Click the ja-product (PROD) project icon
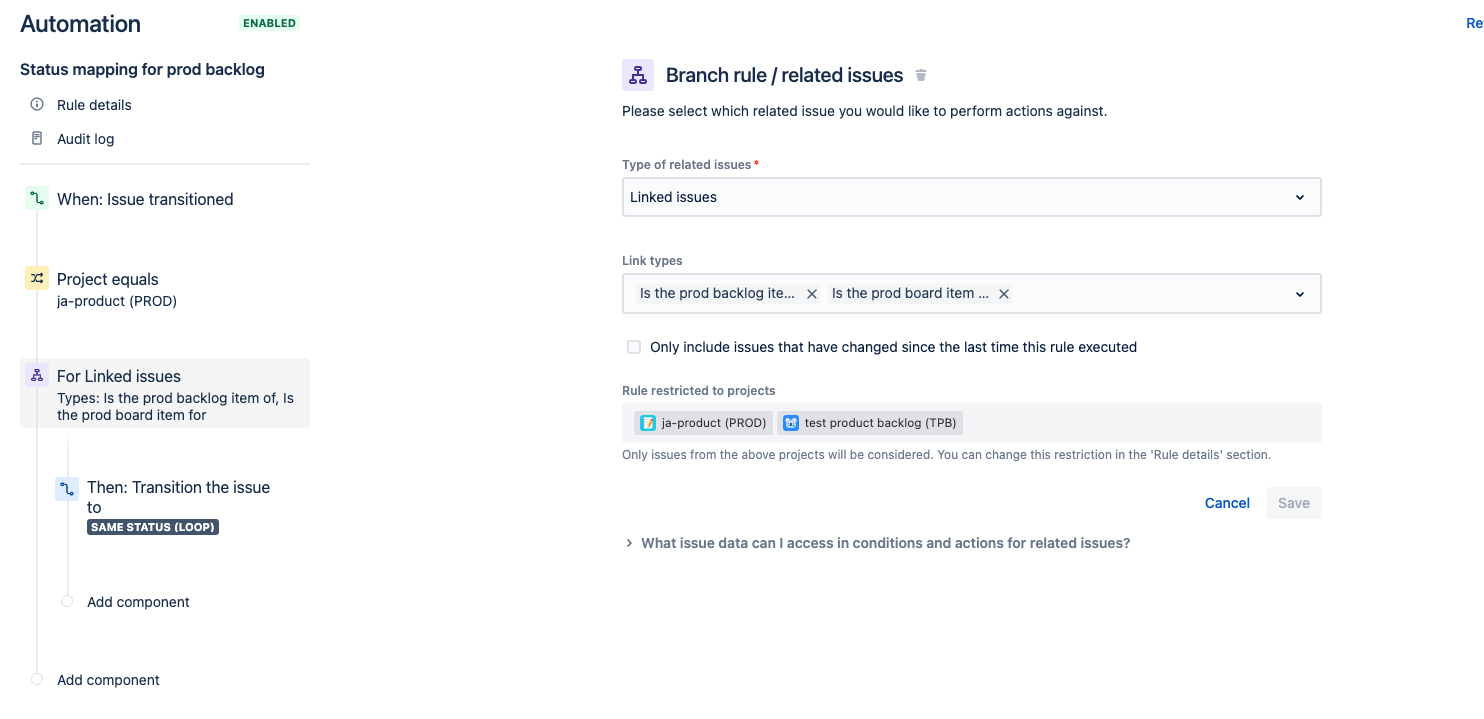The width and height of the screenshot is (1484, 719). coord(648,423)
